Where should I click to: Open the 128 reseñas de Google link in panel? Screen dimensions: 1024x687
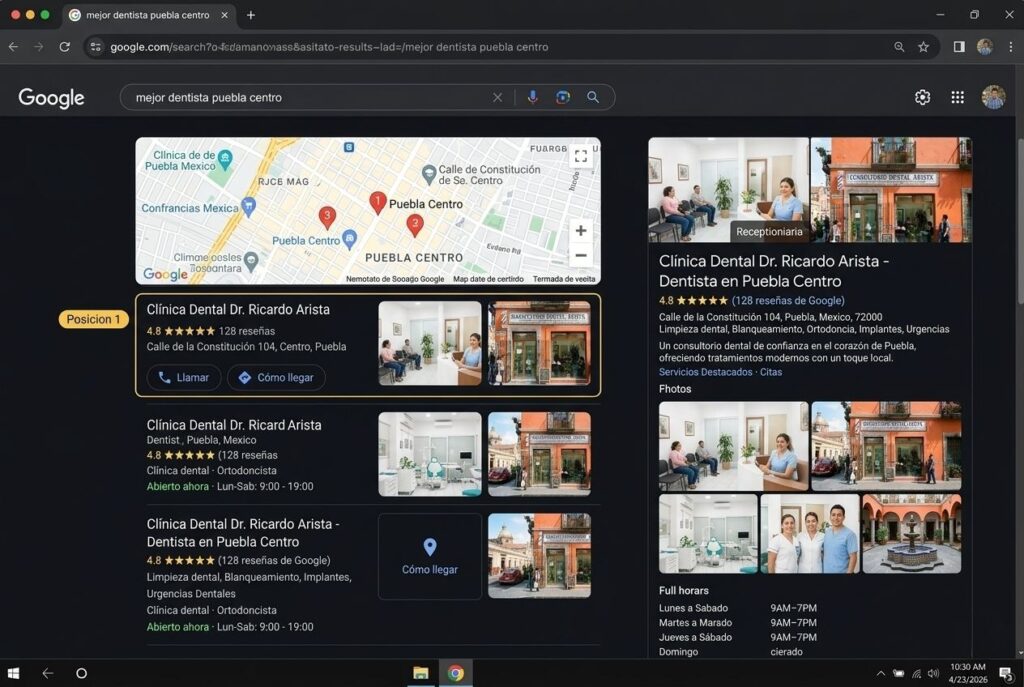788,300
